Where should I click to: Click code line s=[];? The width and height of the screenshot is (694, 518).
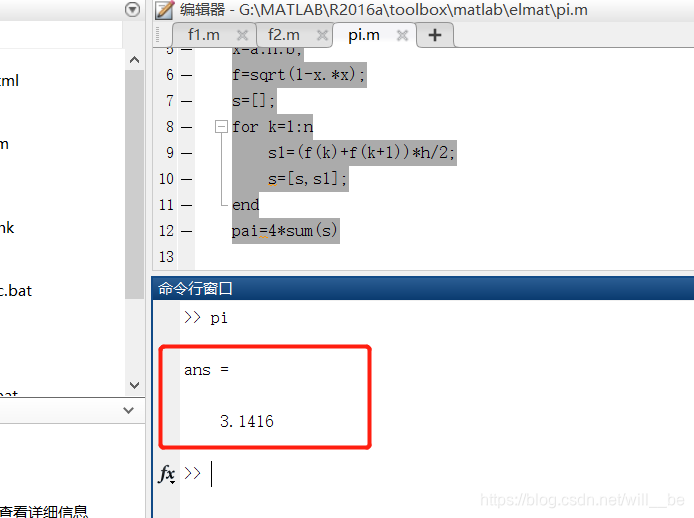[254, 101]
